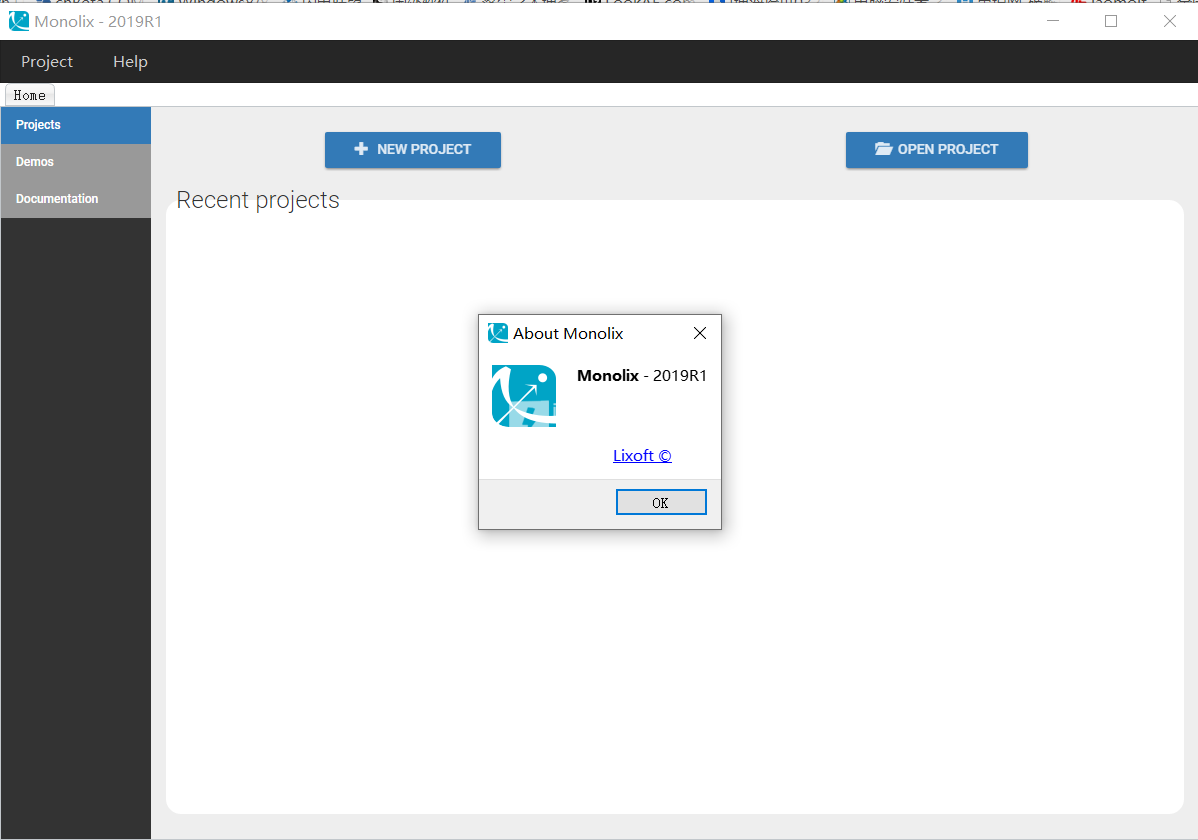Open the Documentation section
This screenshot has height=840, width=1198.
click(76, 199)
